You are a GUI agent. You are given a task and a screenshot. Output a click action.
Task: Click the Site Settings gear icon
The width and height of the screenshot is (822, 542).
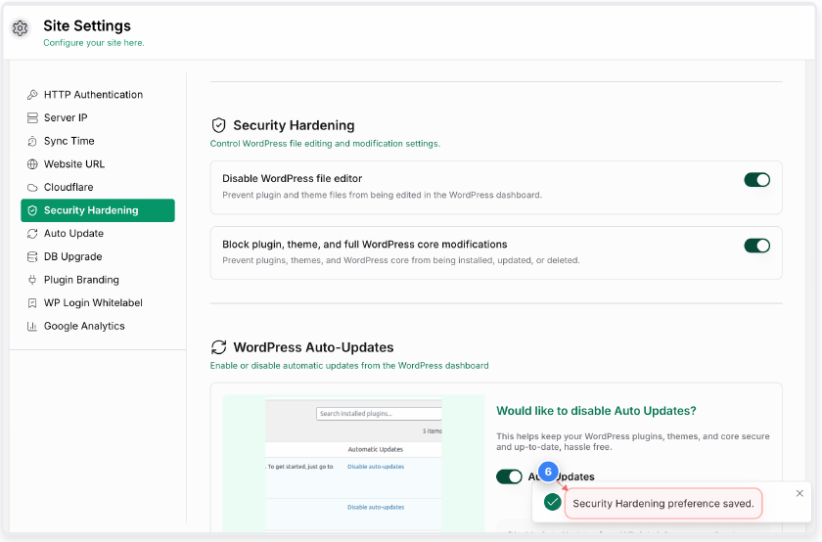point(20,28)
